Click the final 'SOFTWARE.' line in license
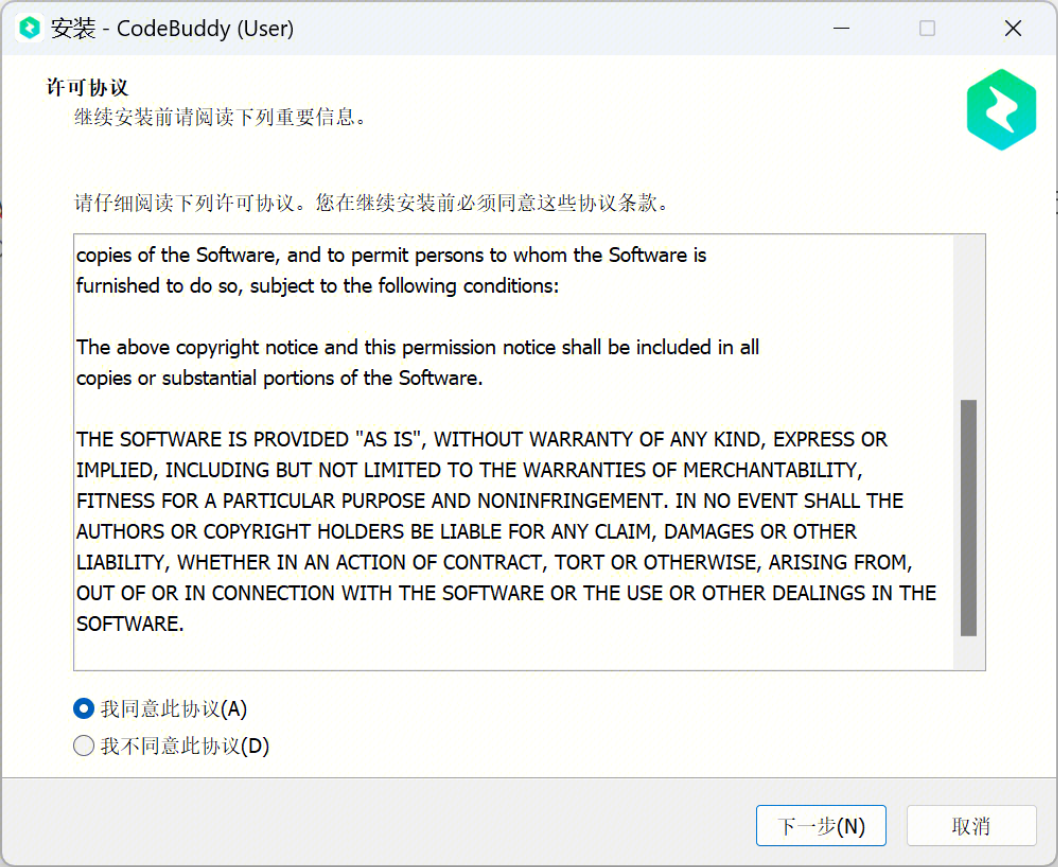 point(130,623)
